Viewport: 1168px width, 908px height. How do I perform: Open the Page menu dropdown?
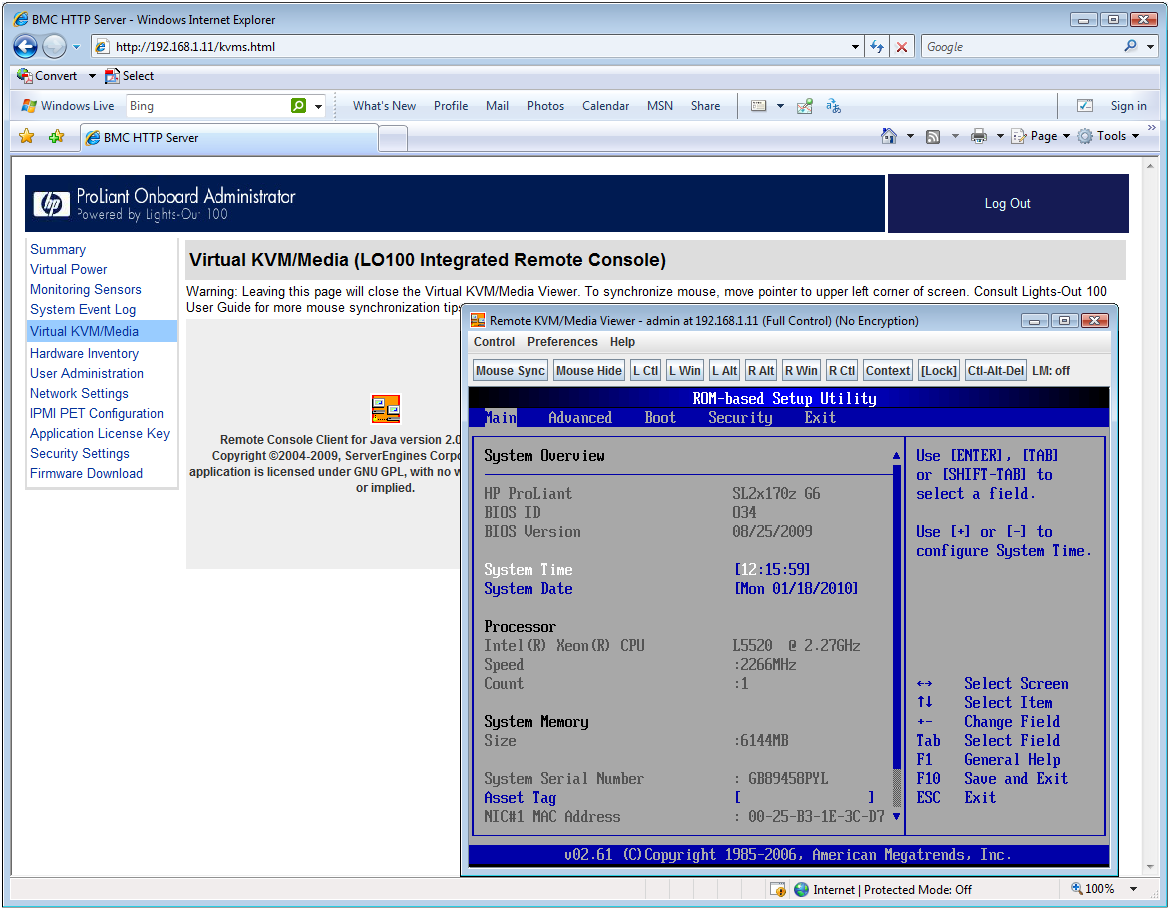(x=1041, y=136)
